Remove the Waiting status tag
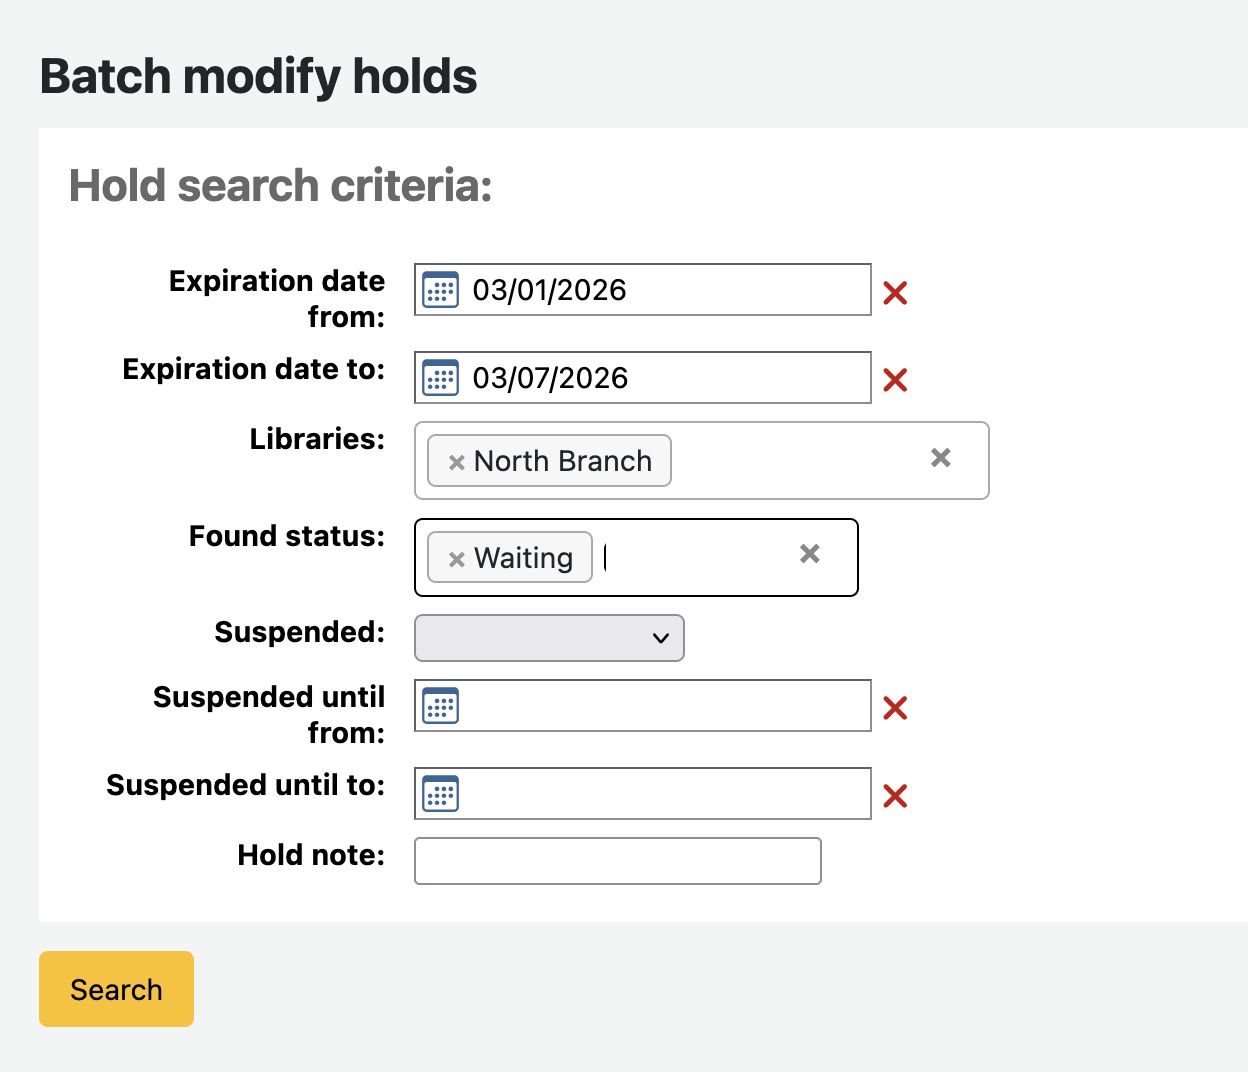1248x1072 pixels. [456, 559]
